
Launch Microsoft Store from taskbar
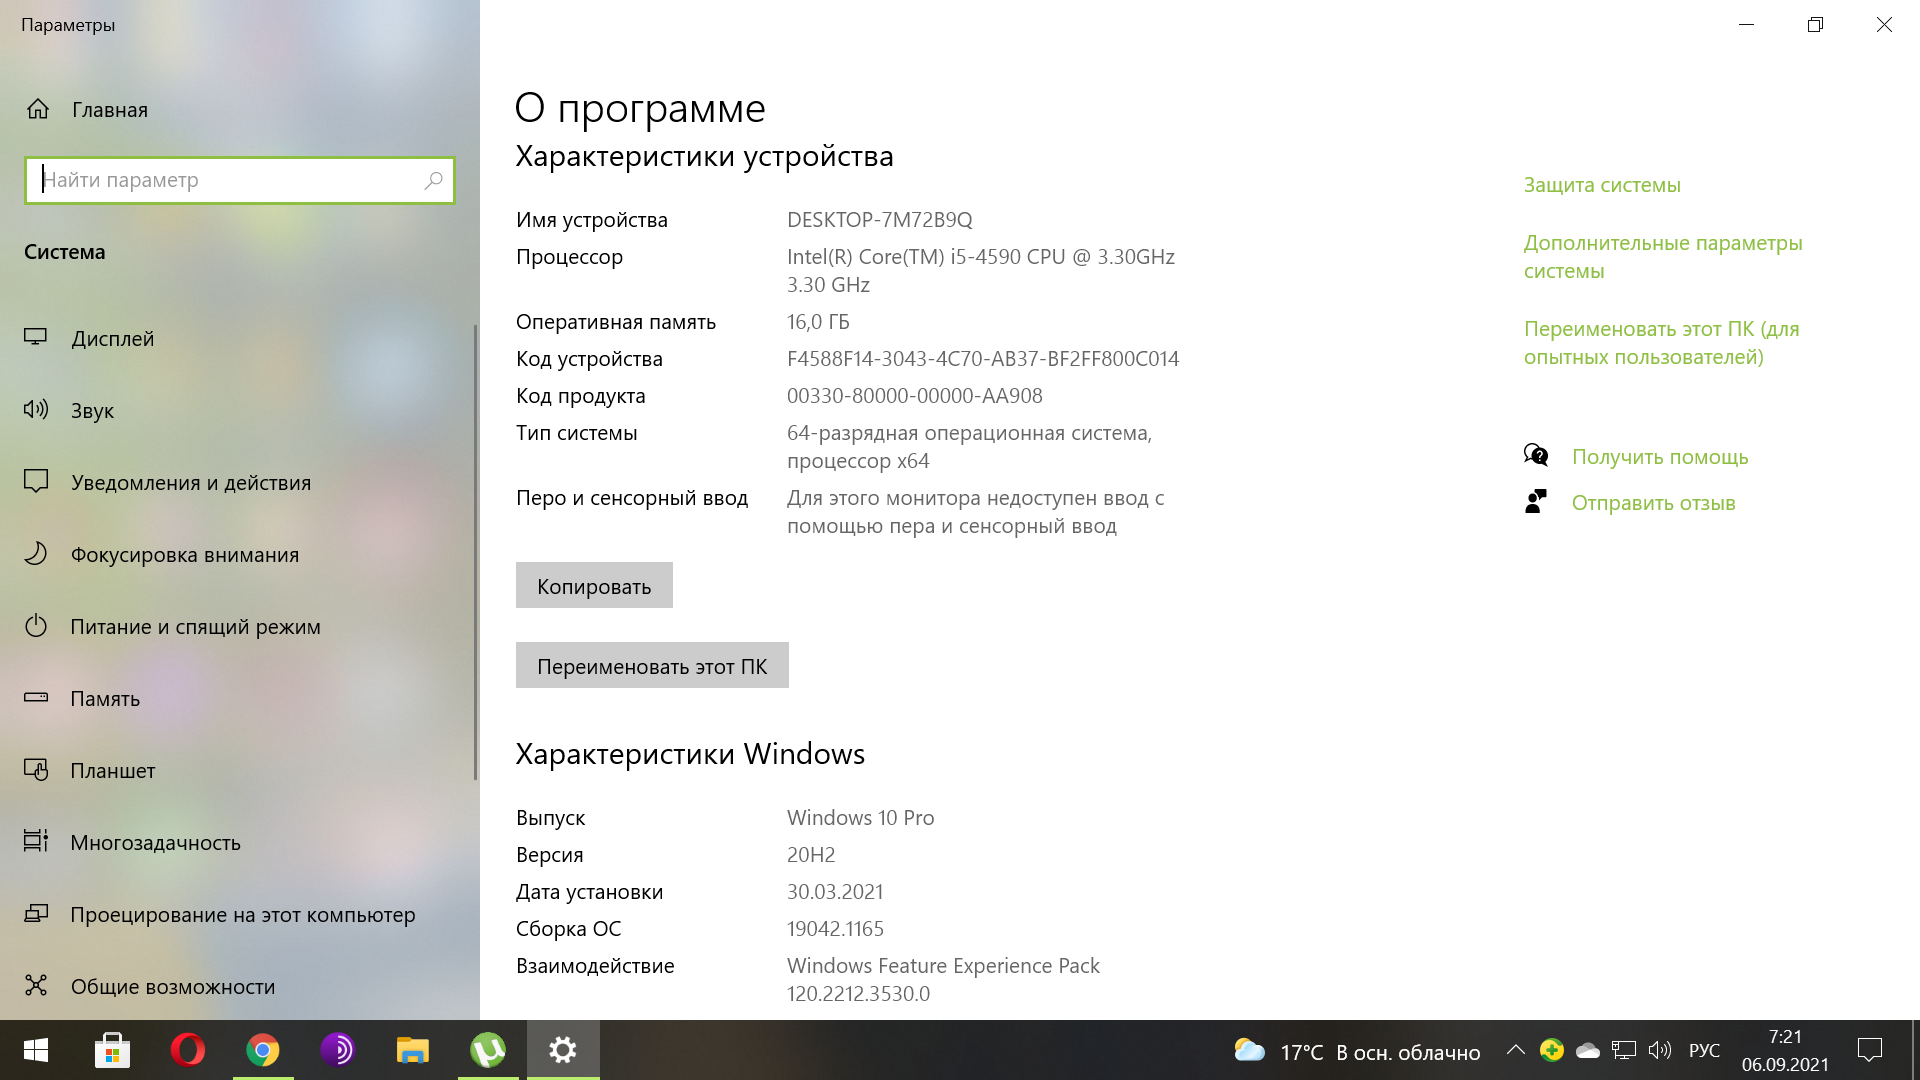[x=112, y=1050]
